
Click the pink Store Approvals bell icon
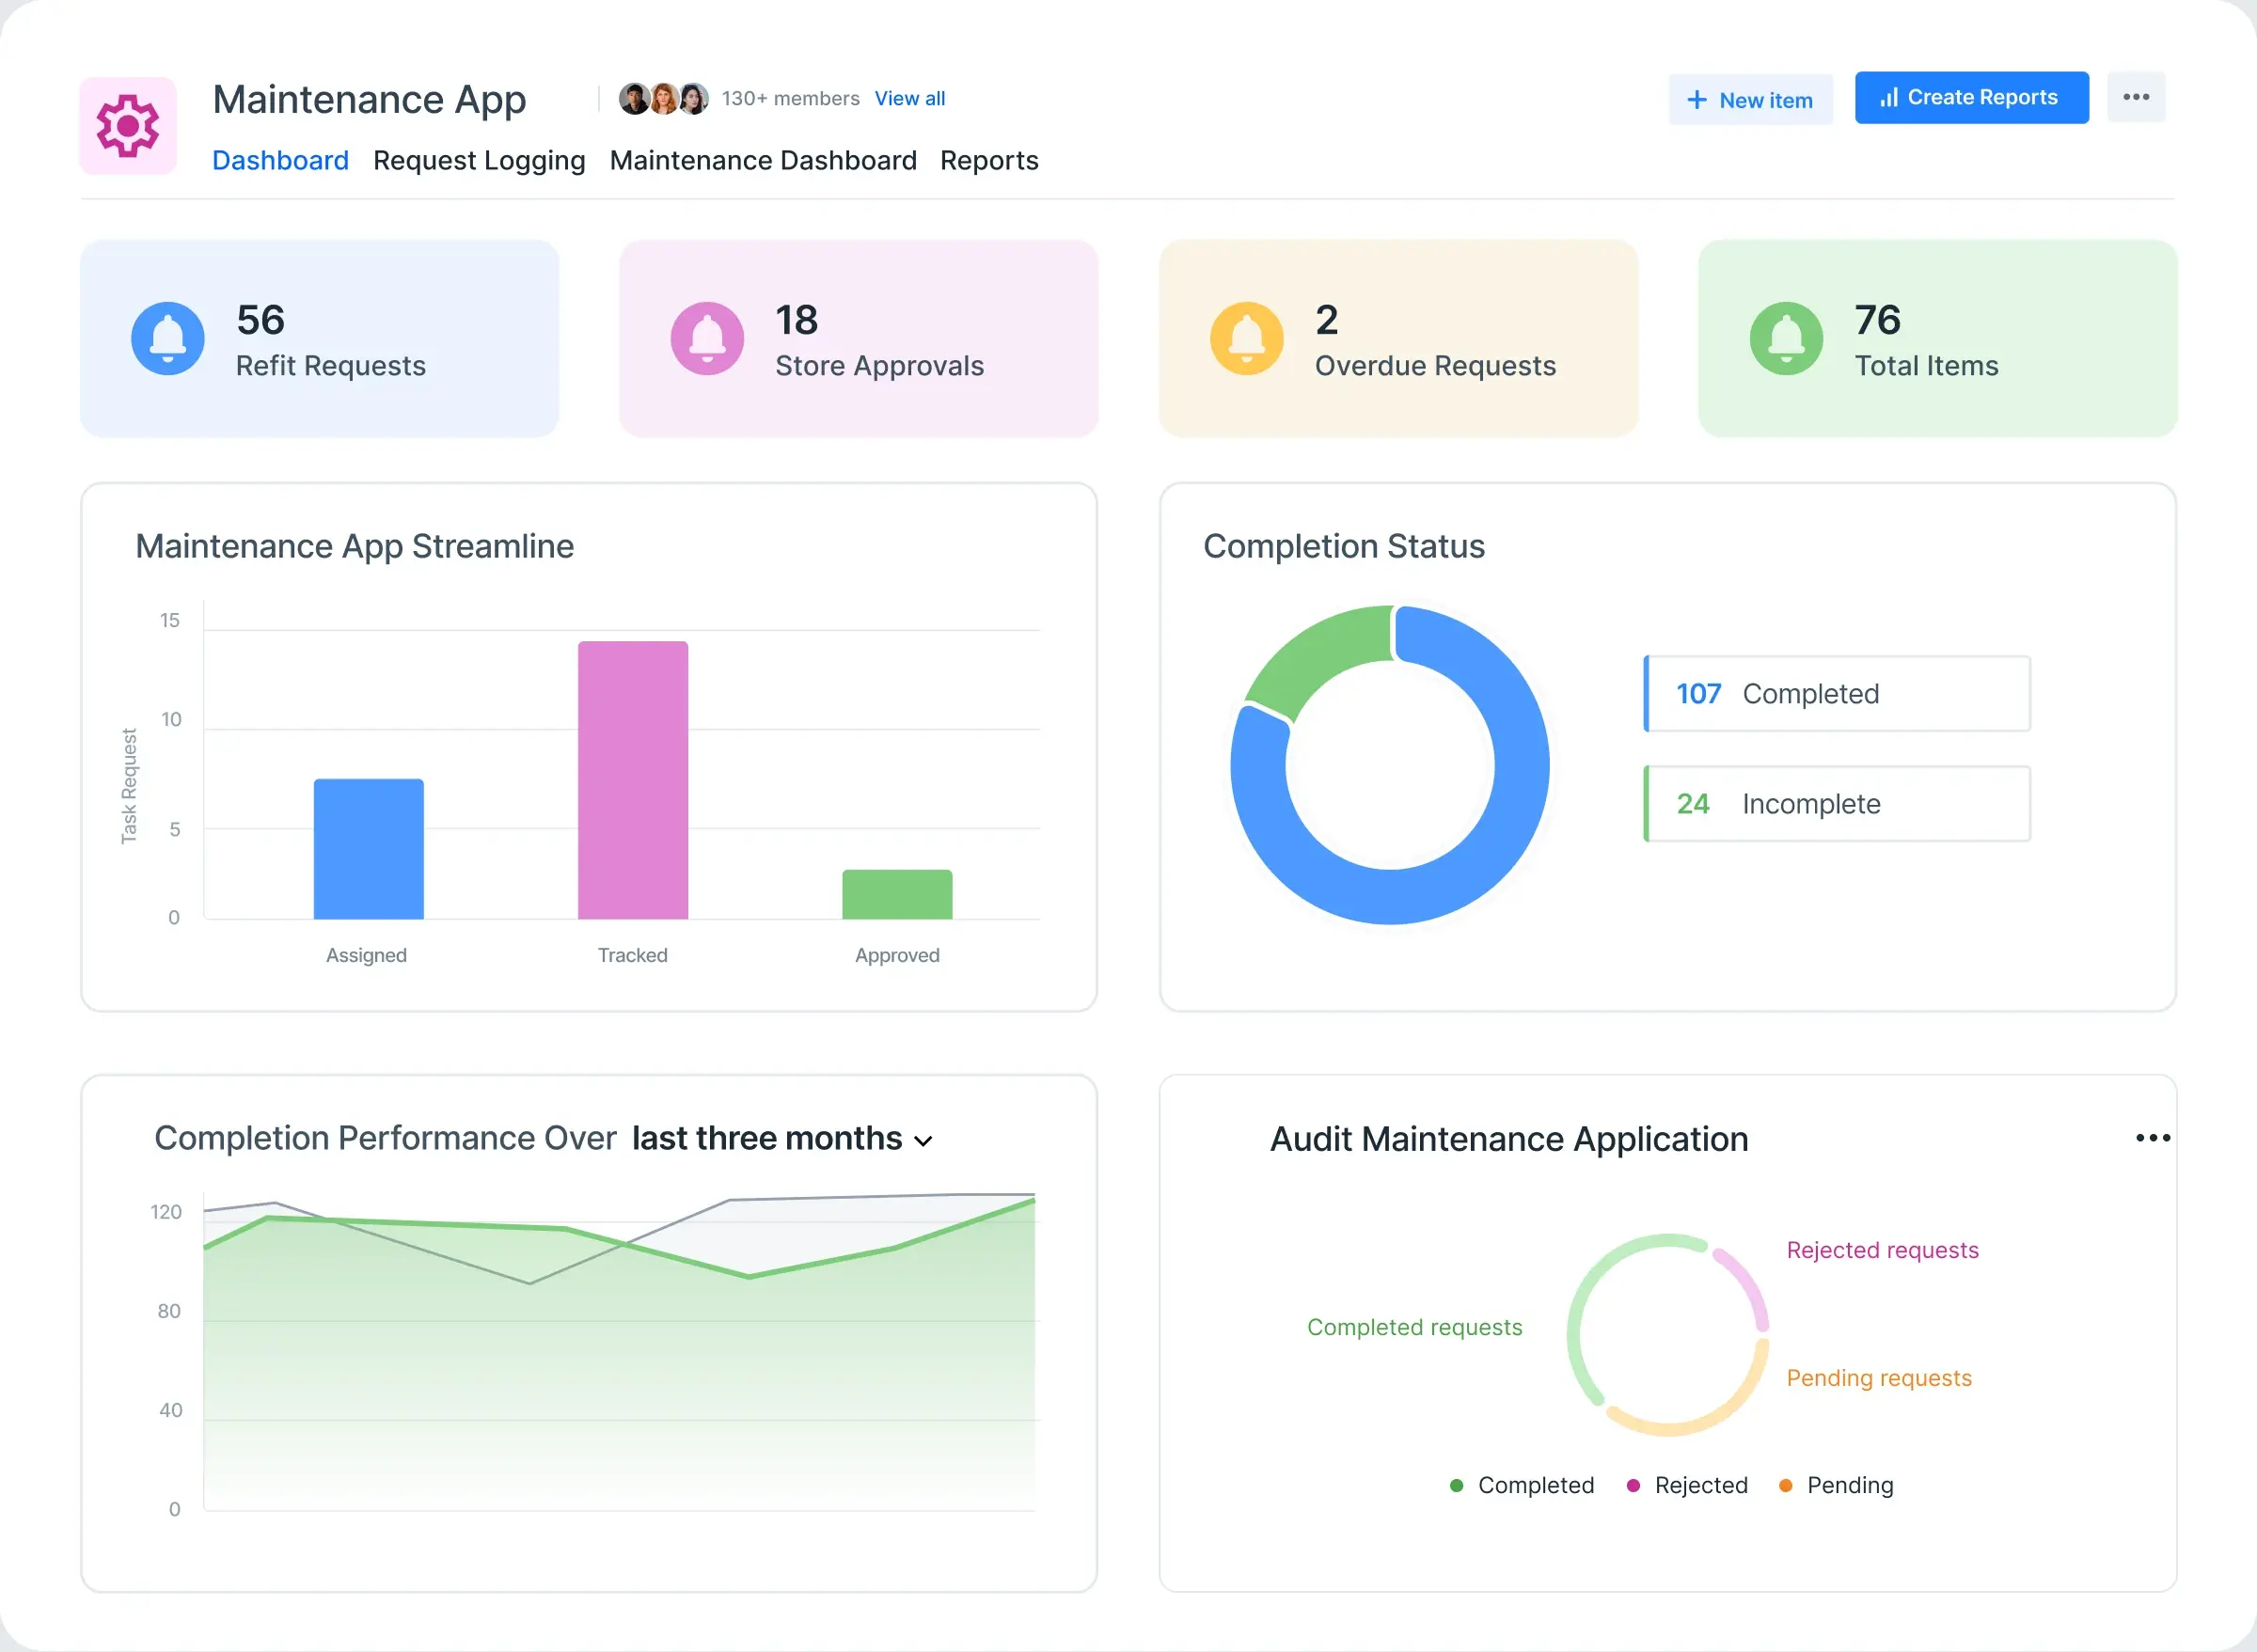[x=707, y=338]
